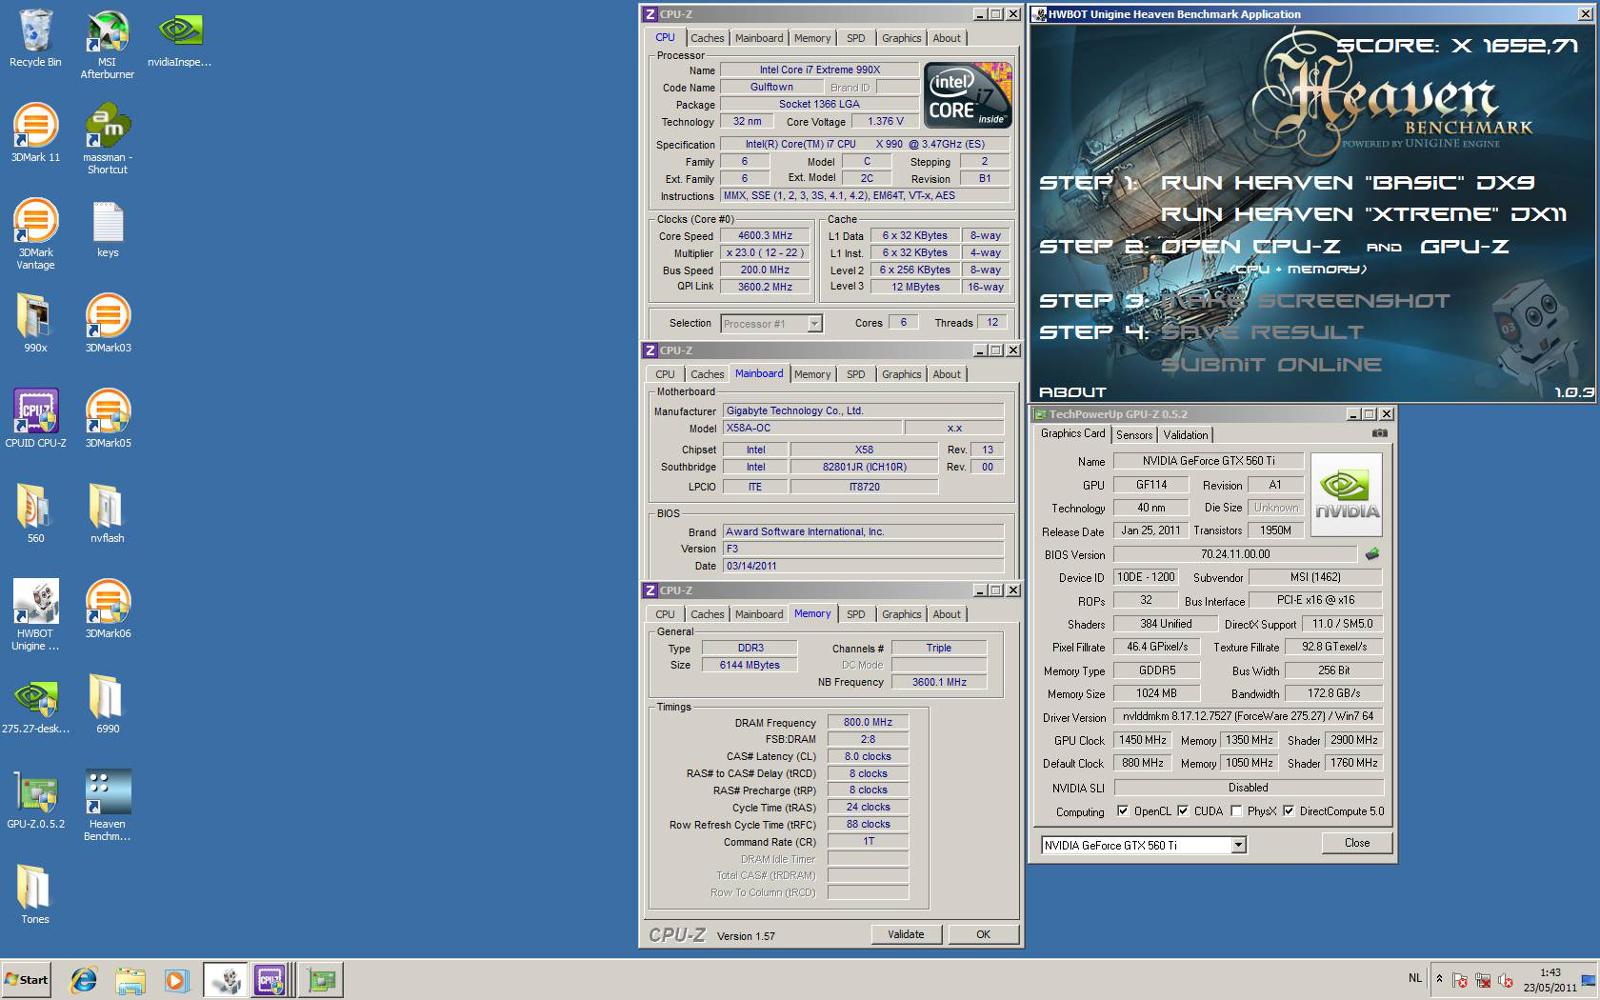Viewport: 1600px width, 1000px height.
Task: Click the NVIDIA logo in GPU-Z
Action: 1346,495
